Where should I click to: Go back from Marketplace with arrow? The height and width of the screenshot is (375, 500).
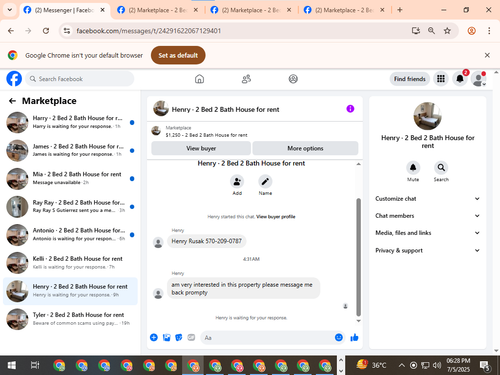click(12, 101)
